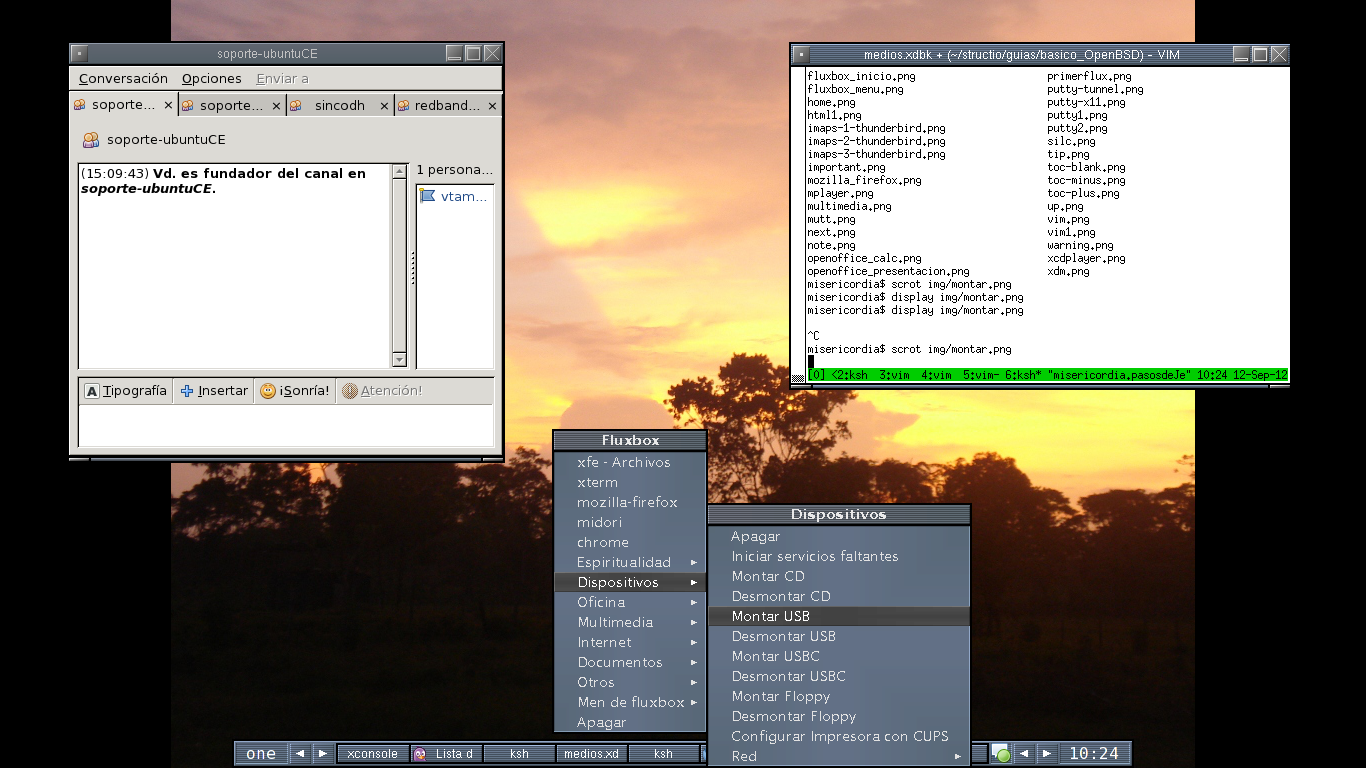Launch xterm from the Fluxbox menu

[x=630, y=482]
